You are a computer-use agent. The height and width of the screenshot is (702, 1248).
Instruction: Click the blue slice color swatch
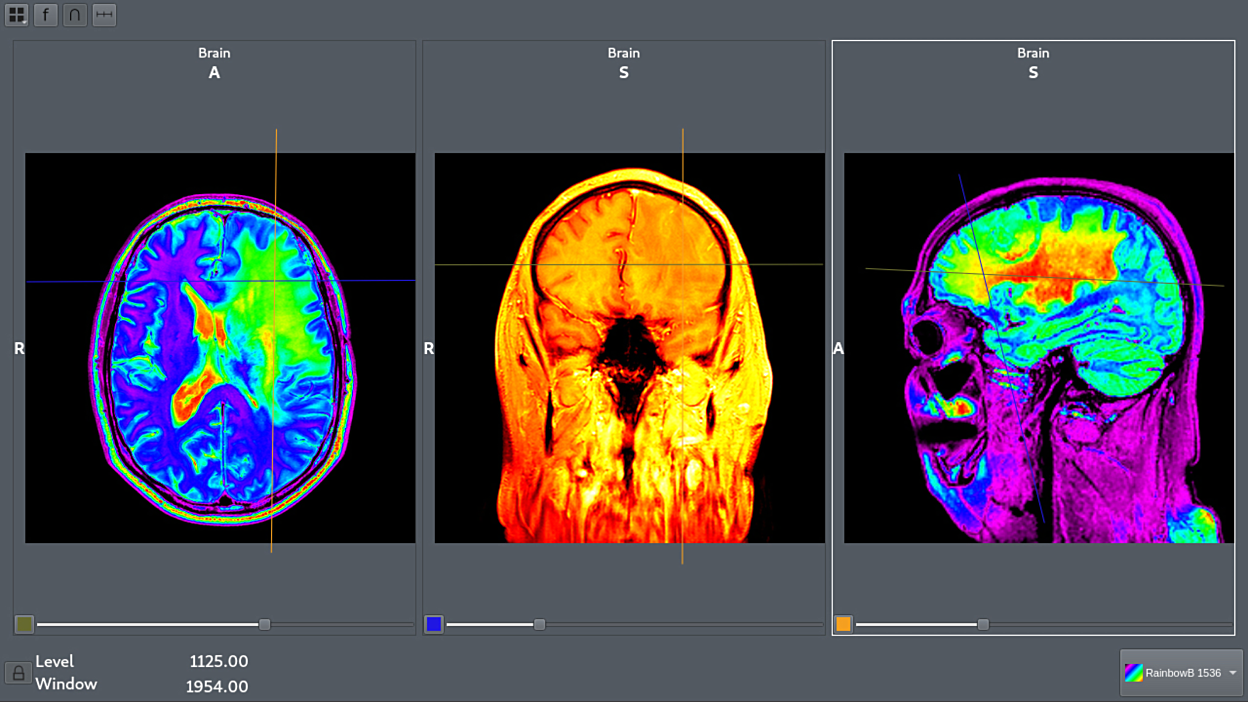point(434,624)
